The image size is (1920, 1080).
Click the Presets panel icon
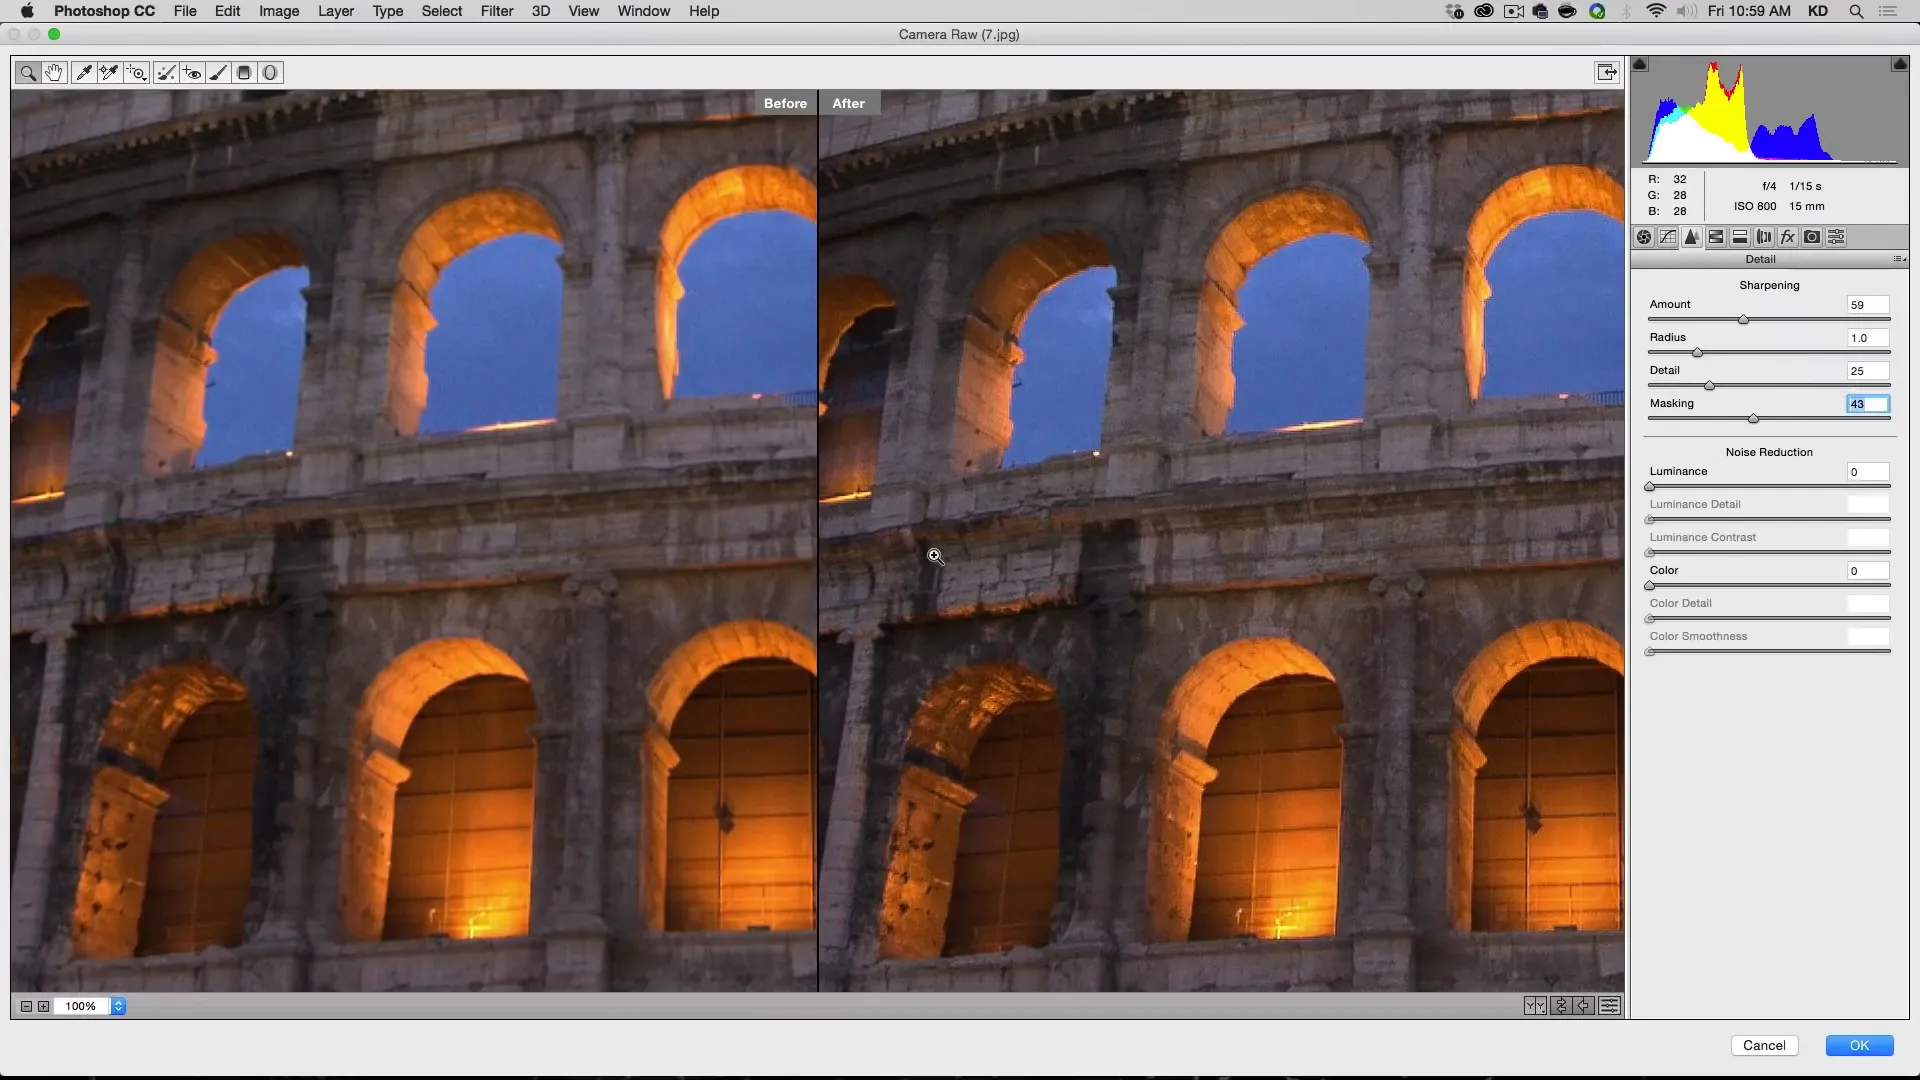1836,236
